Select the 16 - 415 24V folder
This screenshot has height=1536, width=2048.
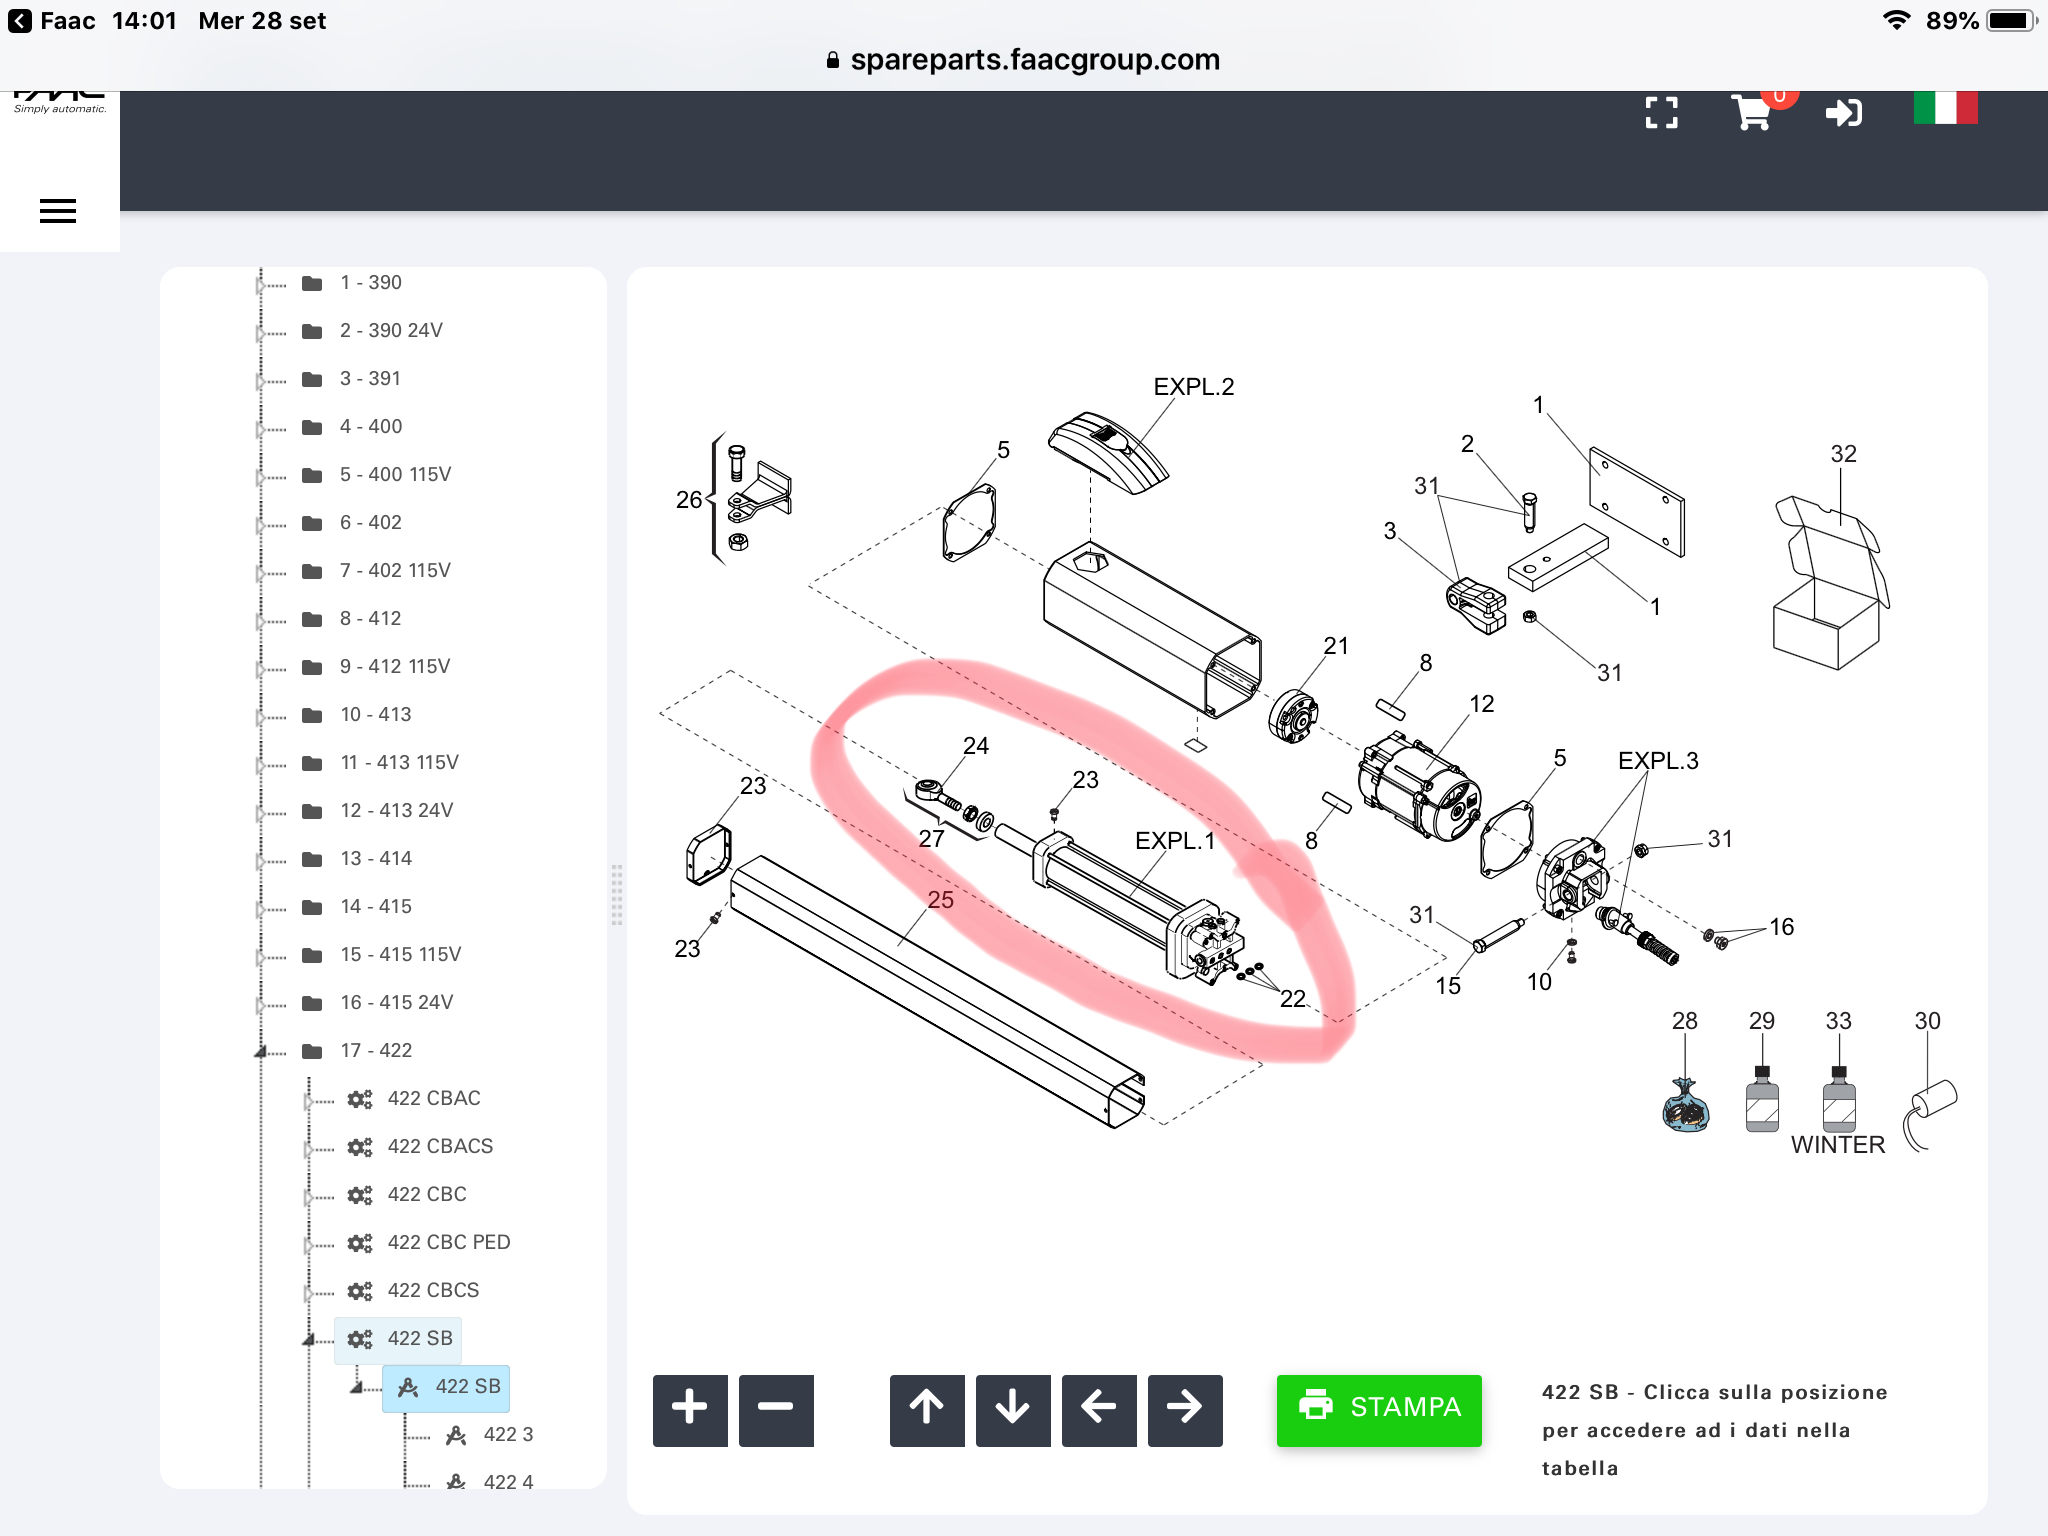(x=396, y=1003)
